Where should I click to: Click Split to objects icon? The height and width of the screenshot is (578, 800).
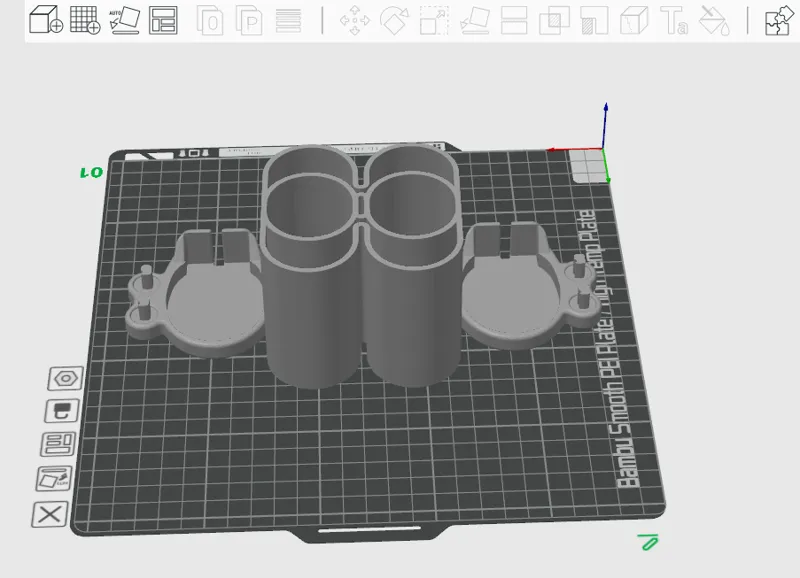pyautogui.click(x=210, y=21)
